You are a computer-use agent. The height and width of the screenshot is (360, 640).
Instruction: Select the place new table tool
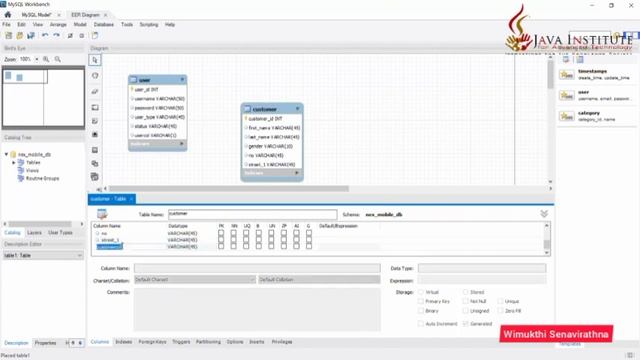pyautogui.click(x=95, y=150)
